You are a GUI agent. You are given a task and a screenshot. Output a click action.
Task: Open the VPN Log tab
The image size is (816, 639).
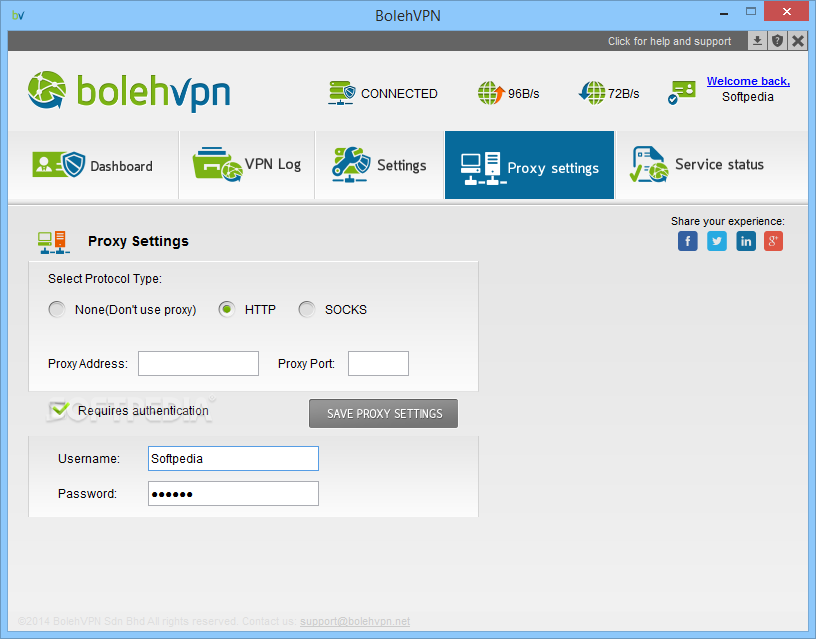coord(247,165)
